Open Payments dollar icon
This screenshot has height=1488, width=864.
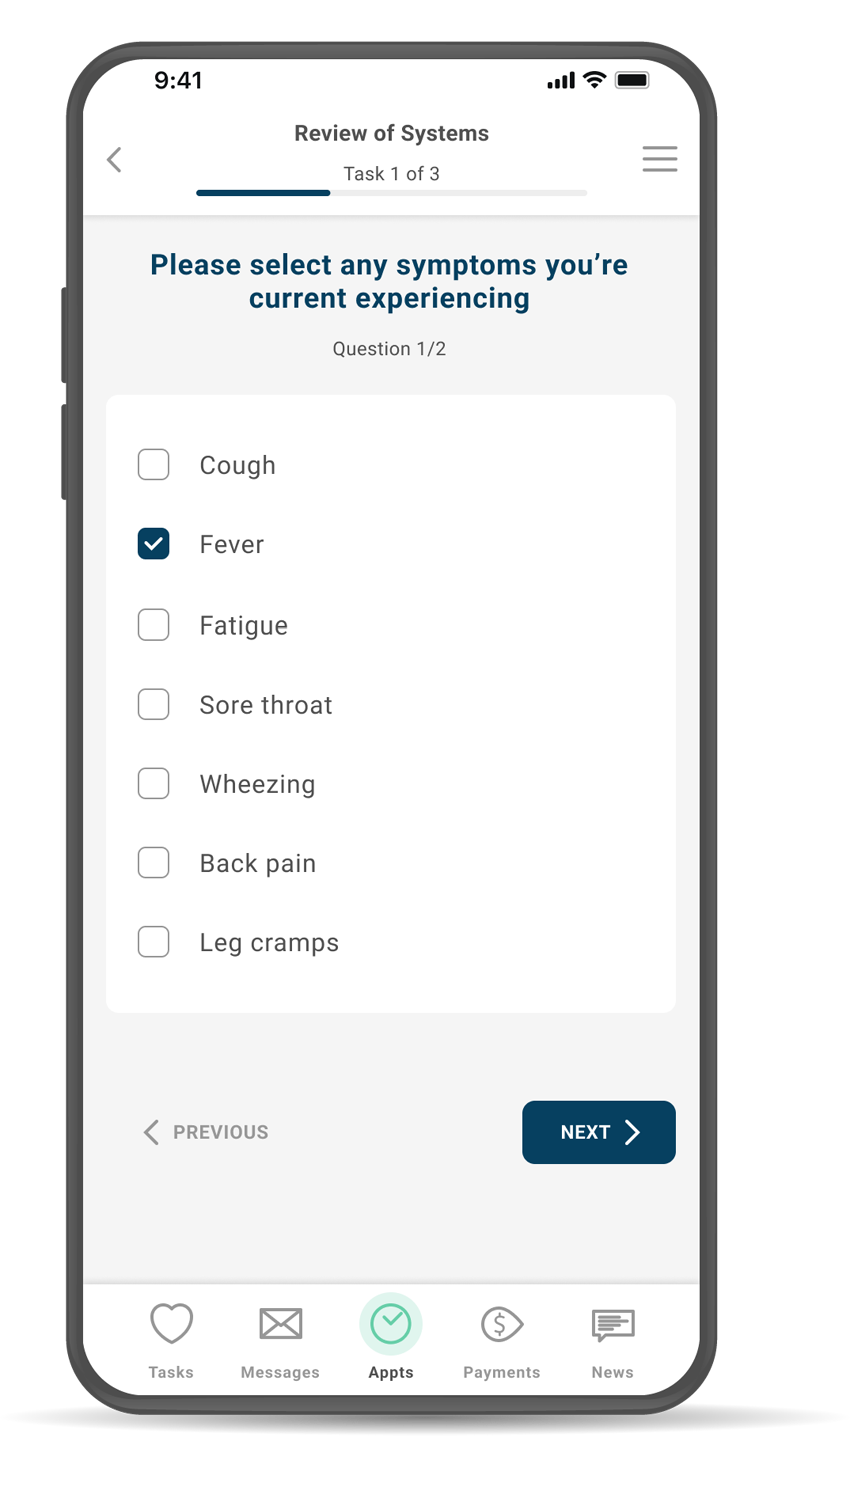coord(502,1324)
